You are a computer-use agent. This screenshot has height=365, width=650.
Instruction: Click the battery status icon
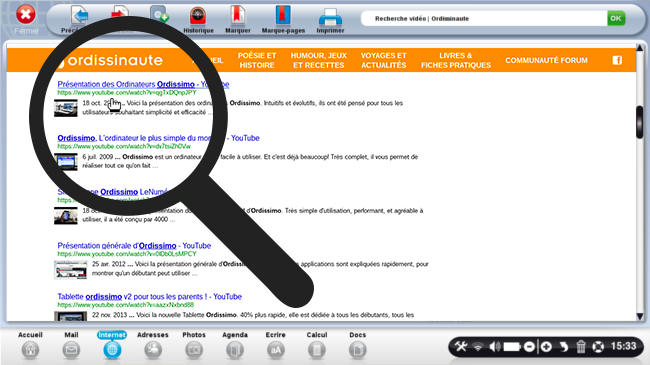point(512,346)
